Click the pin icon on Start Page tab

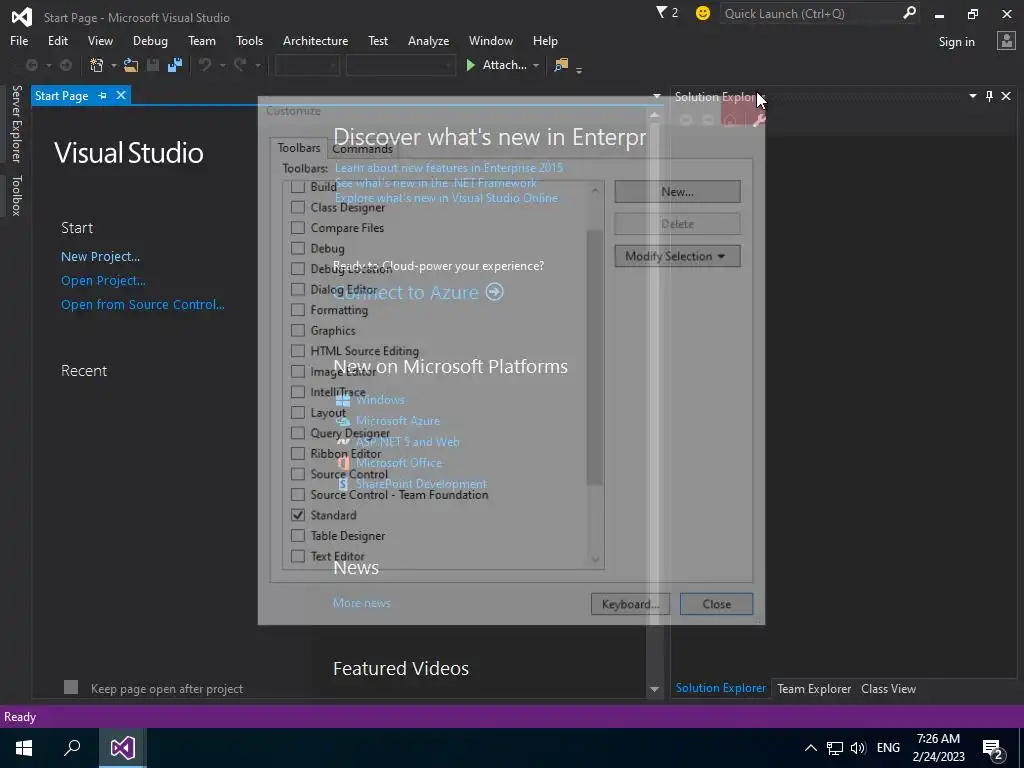point(103,95)
